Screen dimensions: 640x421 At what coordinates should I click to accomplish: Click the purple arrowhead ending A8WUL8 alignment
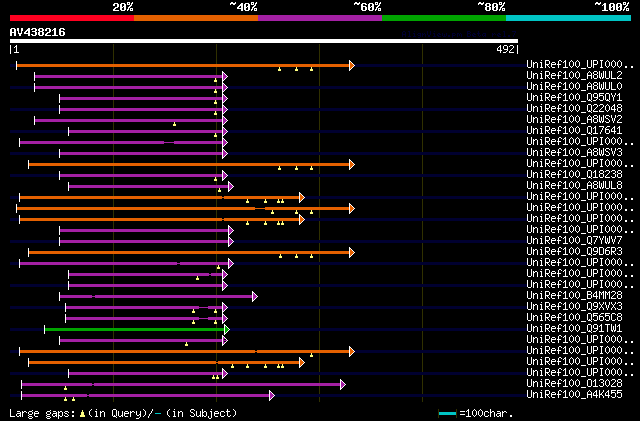click(x=231, y=187)
